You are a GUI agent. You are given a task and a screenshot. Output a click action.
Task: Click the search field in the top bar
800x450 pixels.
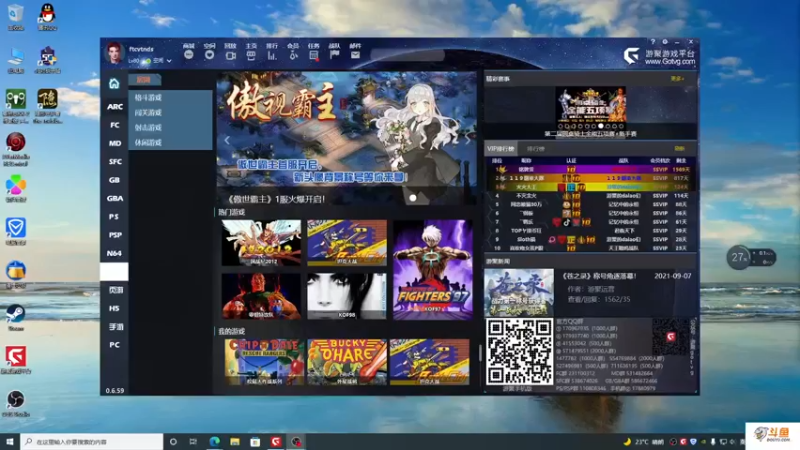click(x=407, y=55)
